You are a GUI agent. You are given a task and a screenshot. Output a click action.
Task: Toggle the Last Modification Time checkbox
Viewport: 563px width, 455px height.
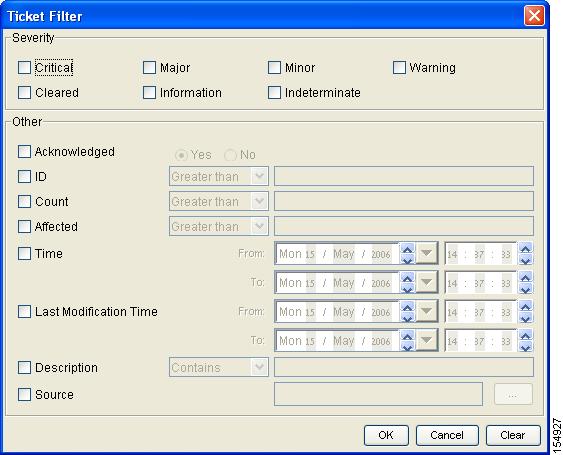coord(24,311)
